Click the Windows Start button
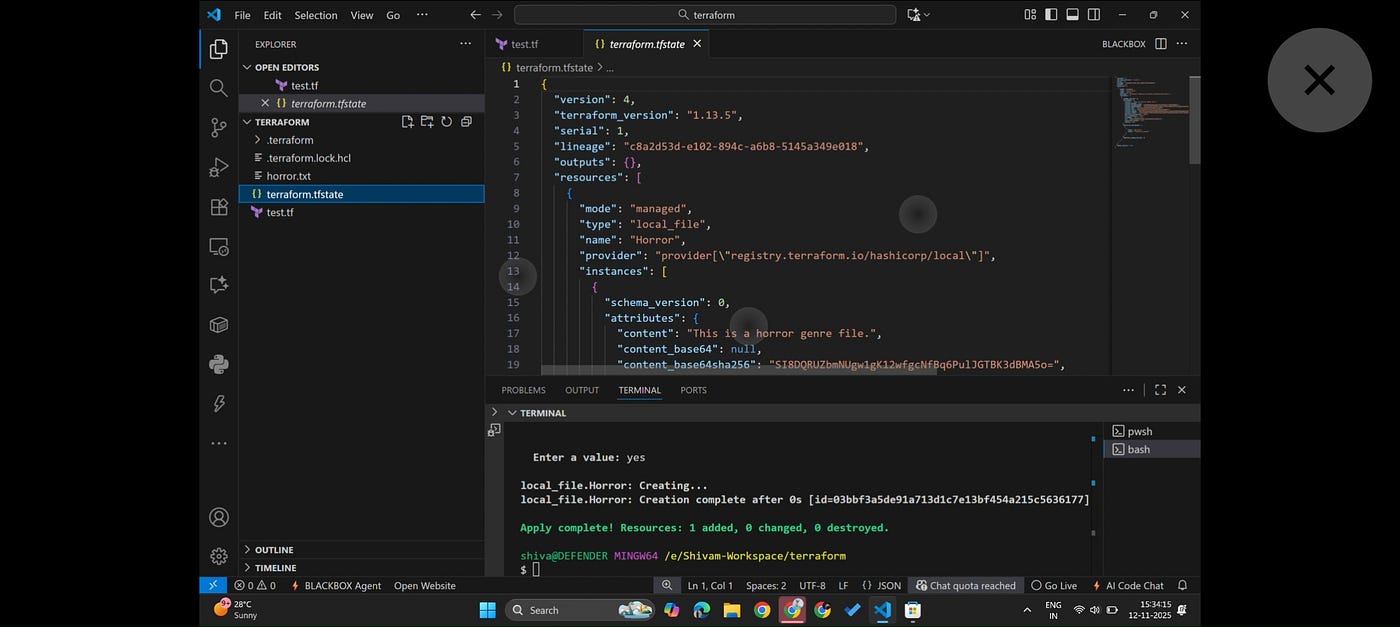The height and width of the screenshot is (627, 1400). tap(487, 610)
